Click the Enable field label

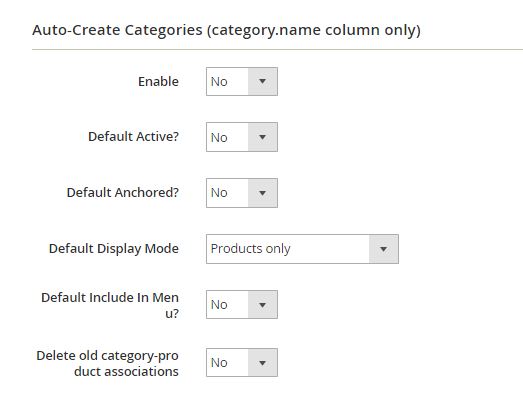pyautogui.click(x=158, y=81)
